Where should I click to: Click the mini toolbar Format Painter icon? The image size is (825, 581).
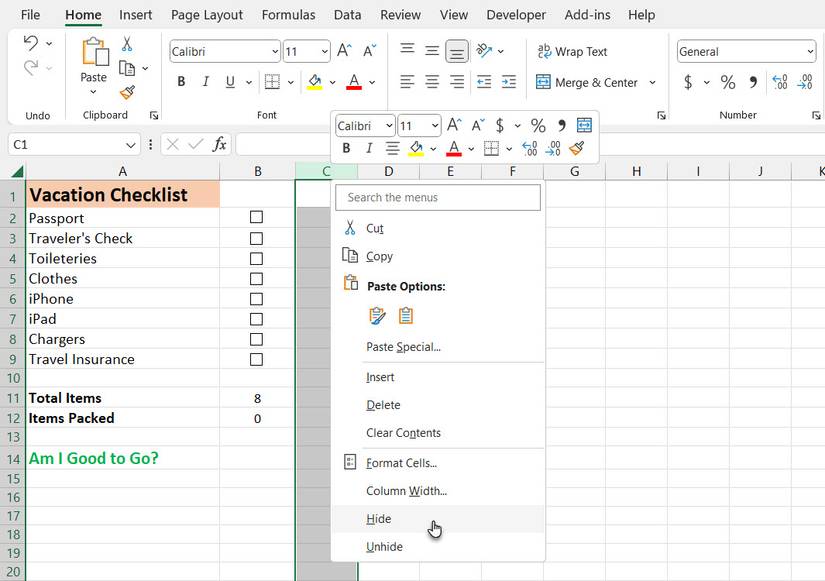coord(577,149)
